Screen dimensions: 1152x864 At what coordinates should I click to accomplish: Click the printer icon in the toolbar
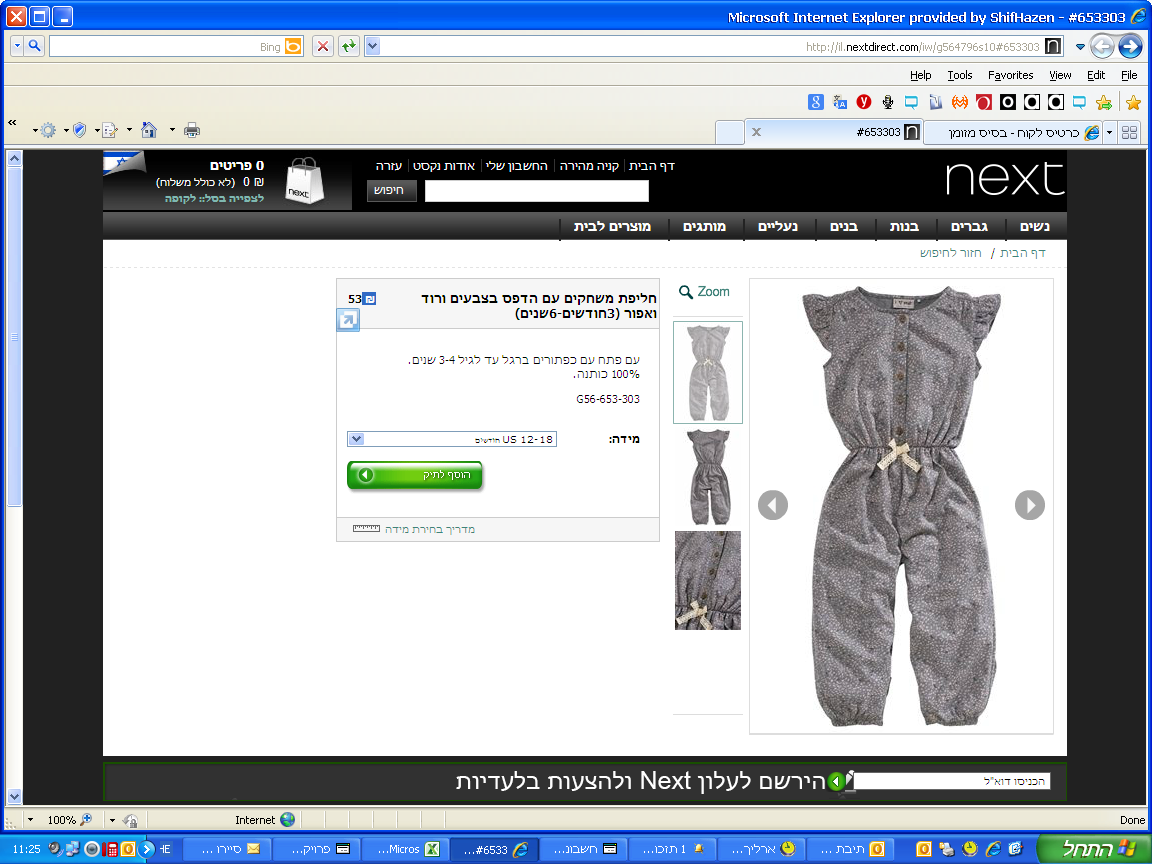click(x=192, y=130)
